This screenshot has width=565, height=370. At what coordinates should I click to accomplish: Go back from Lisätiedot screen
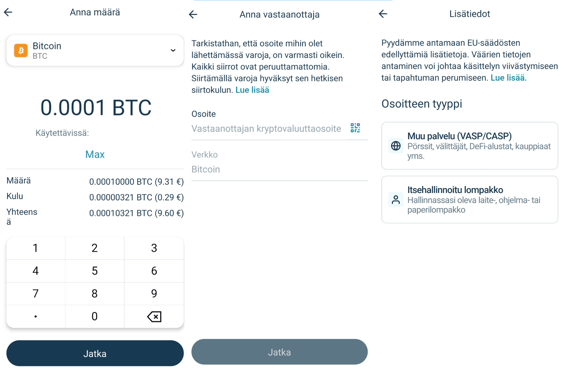pos(383,14)
